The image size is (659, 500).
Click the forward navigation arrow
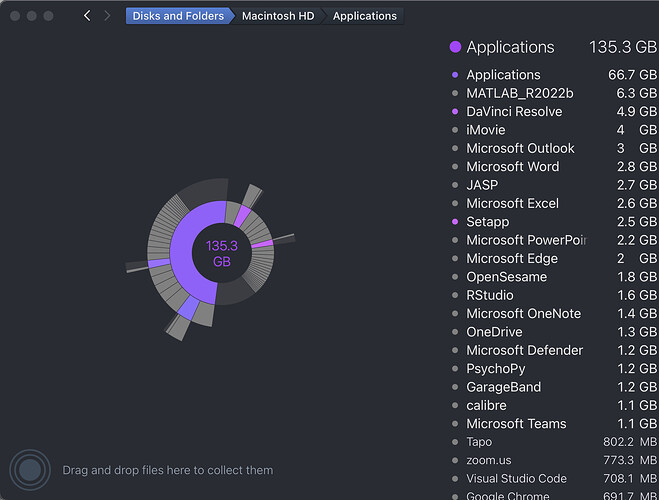click(107, 16)
